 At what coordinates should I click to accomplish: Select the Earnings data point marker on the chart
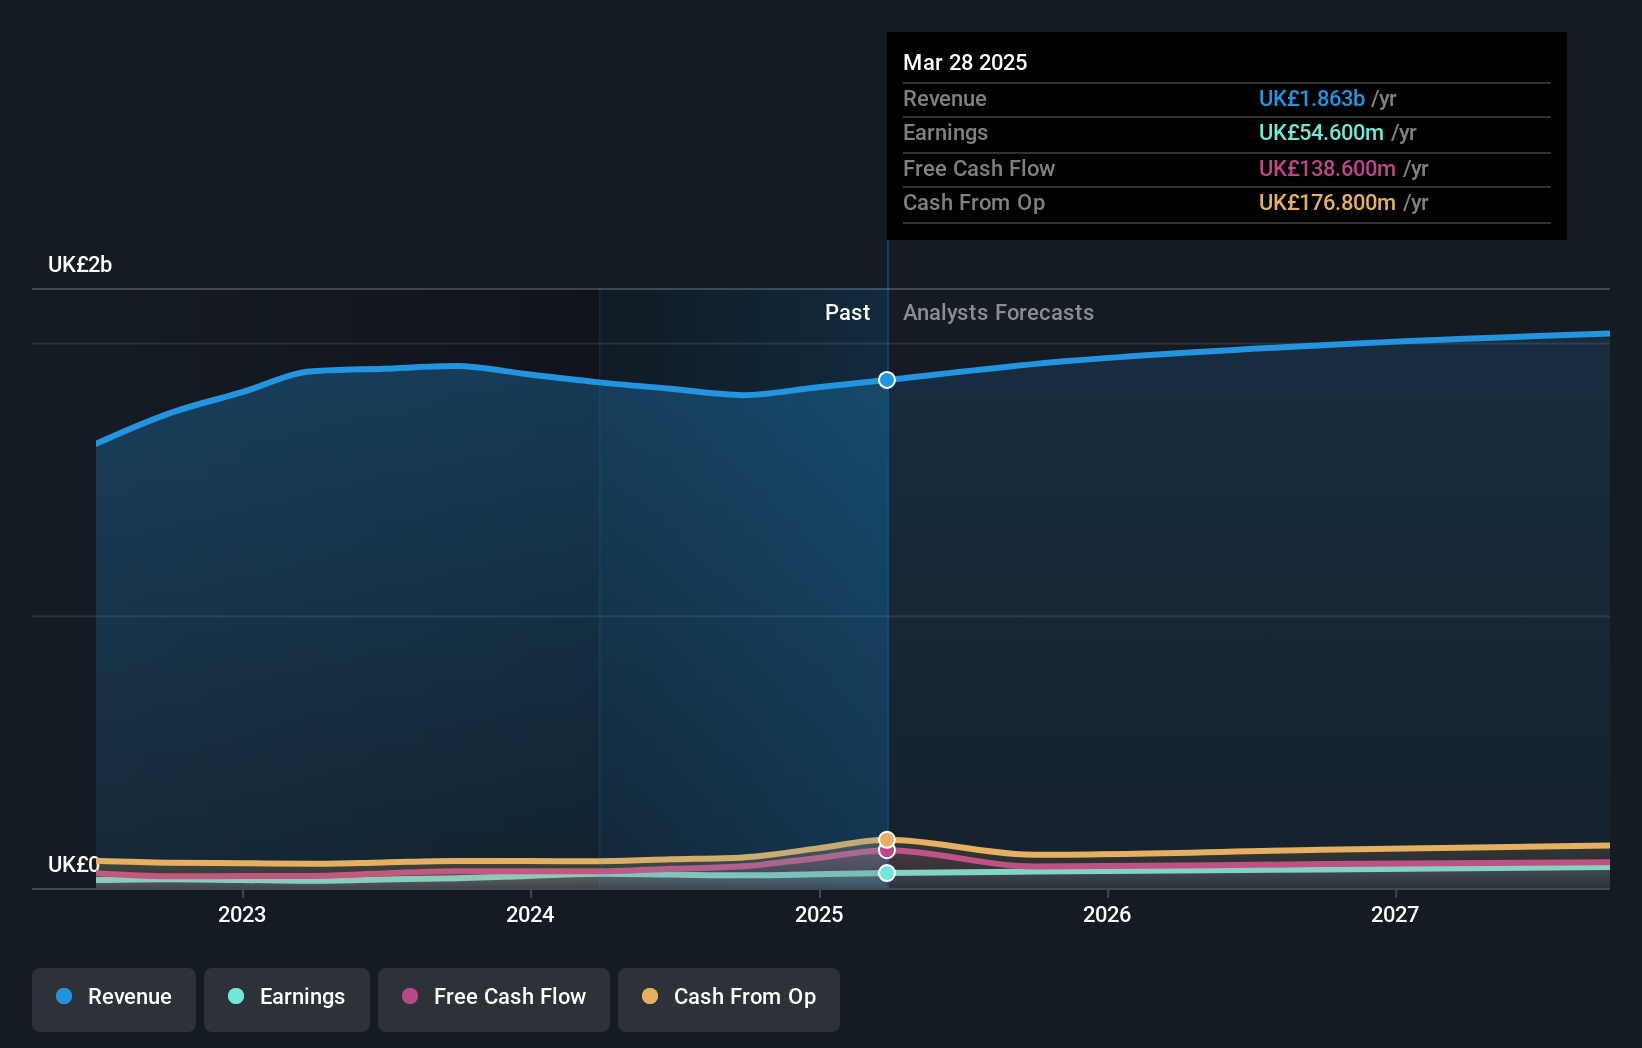[x=886, y=873]
